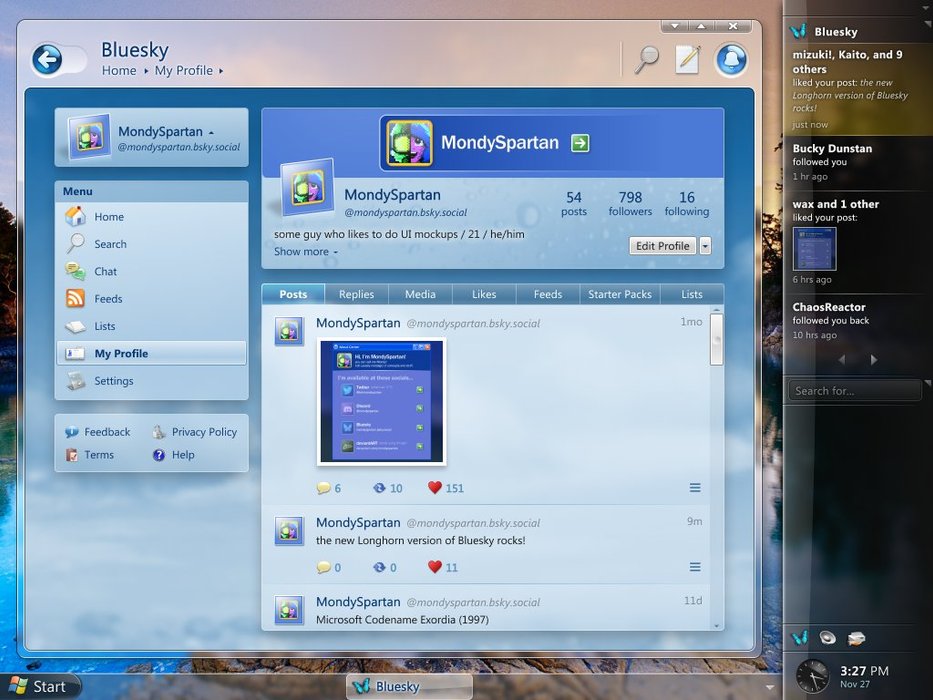This screenshot has height=700, width=933.
Task: Go to the next notifications page arrow
Action: click(x=873, y=360)
